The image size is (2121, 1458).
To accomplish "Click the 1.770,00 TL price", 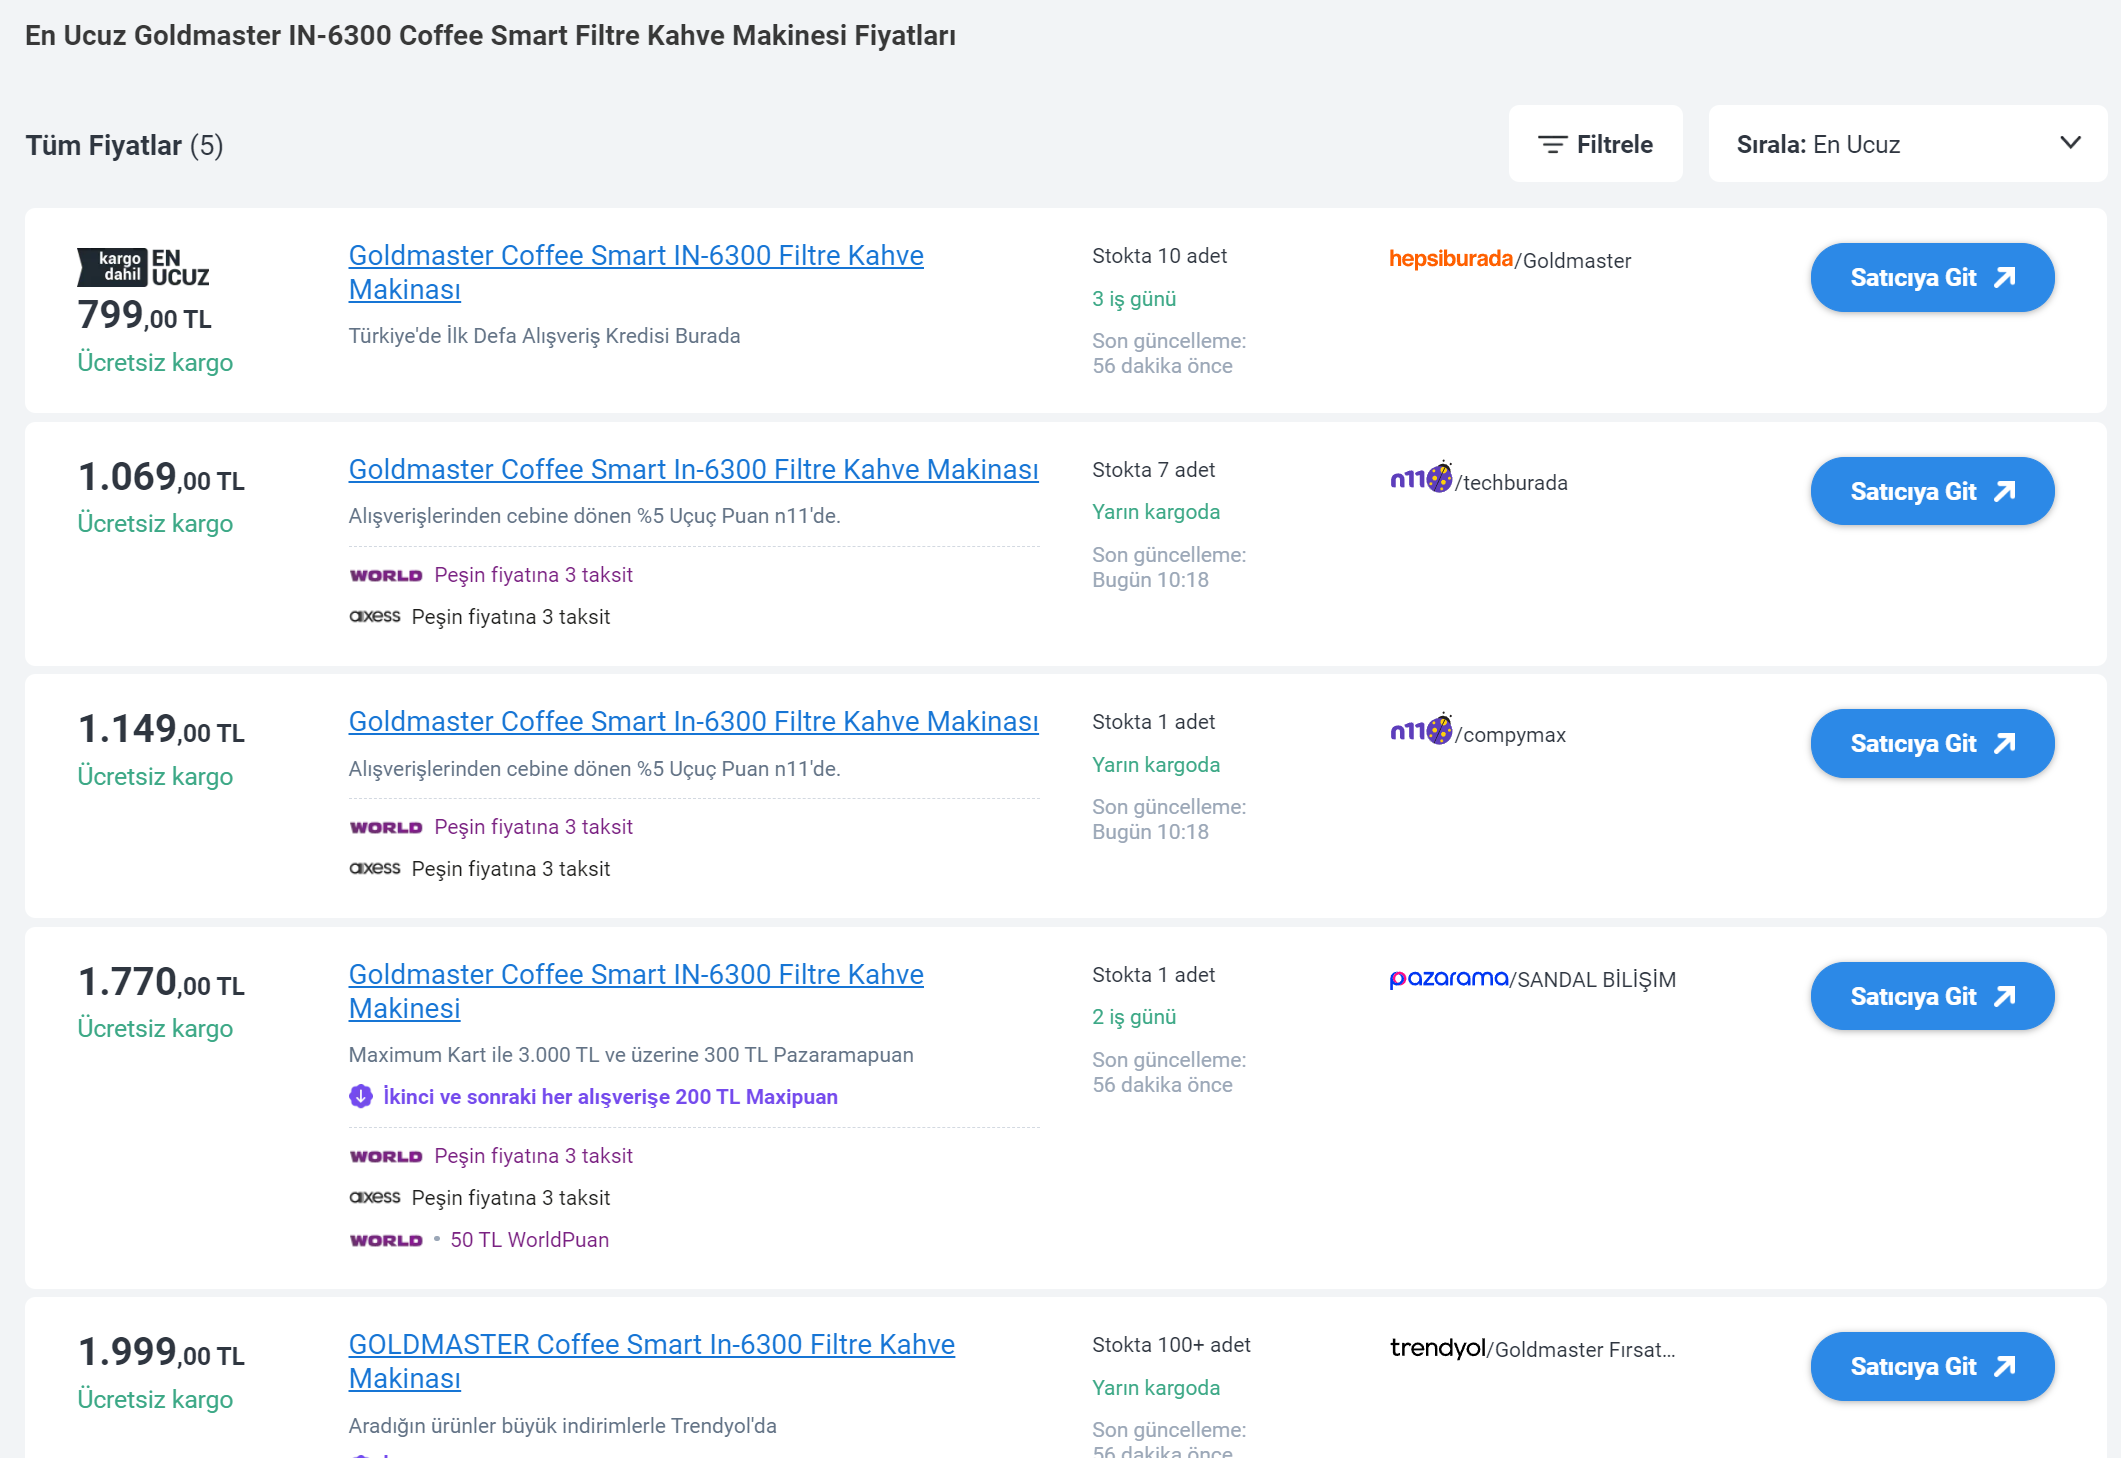I will pos(161,982).
